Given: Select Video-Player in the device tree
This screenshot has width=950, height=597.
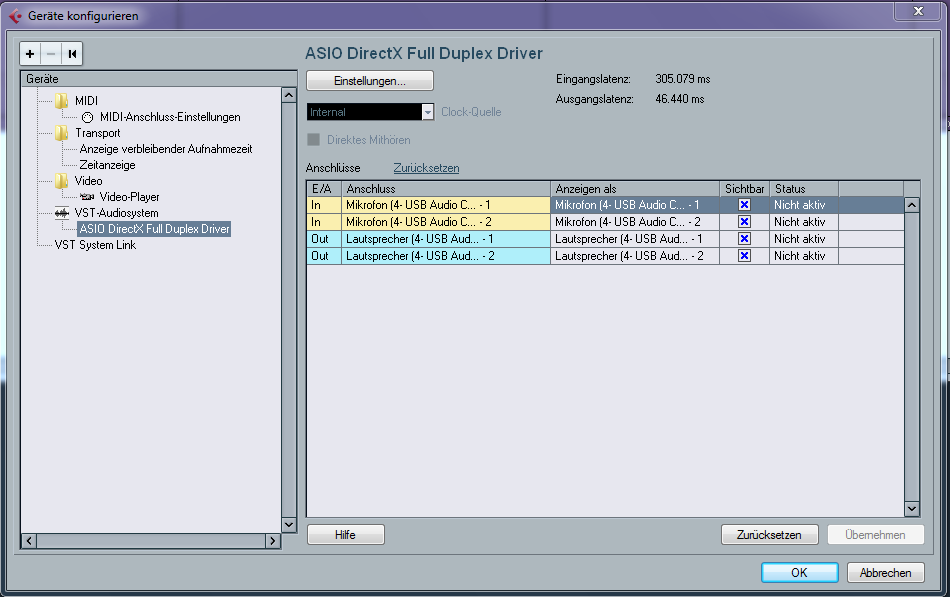Looking at the screenshot, I should pos(130,197).
